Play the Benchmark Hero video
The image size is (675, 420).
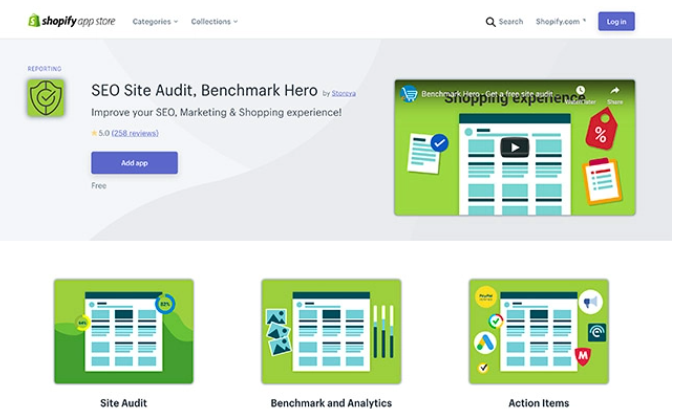point(514,148)
